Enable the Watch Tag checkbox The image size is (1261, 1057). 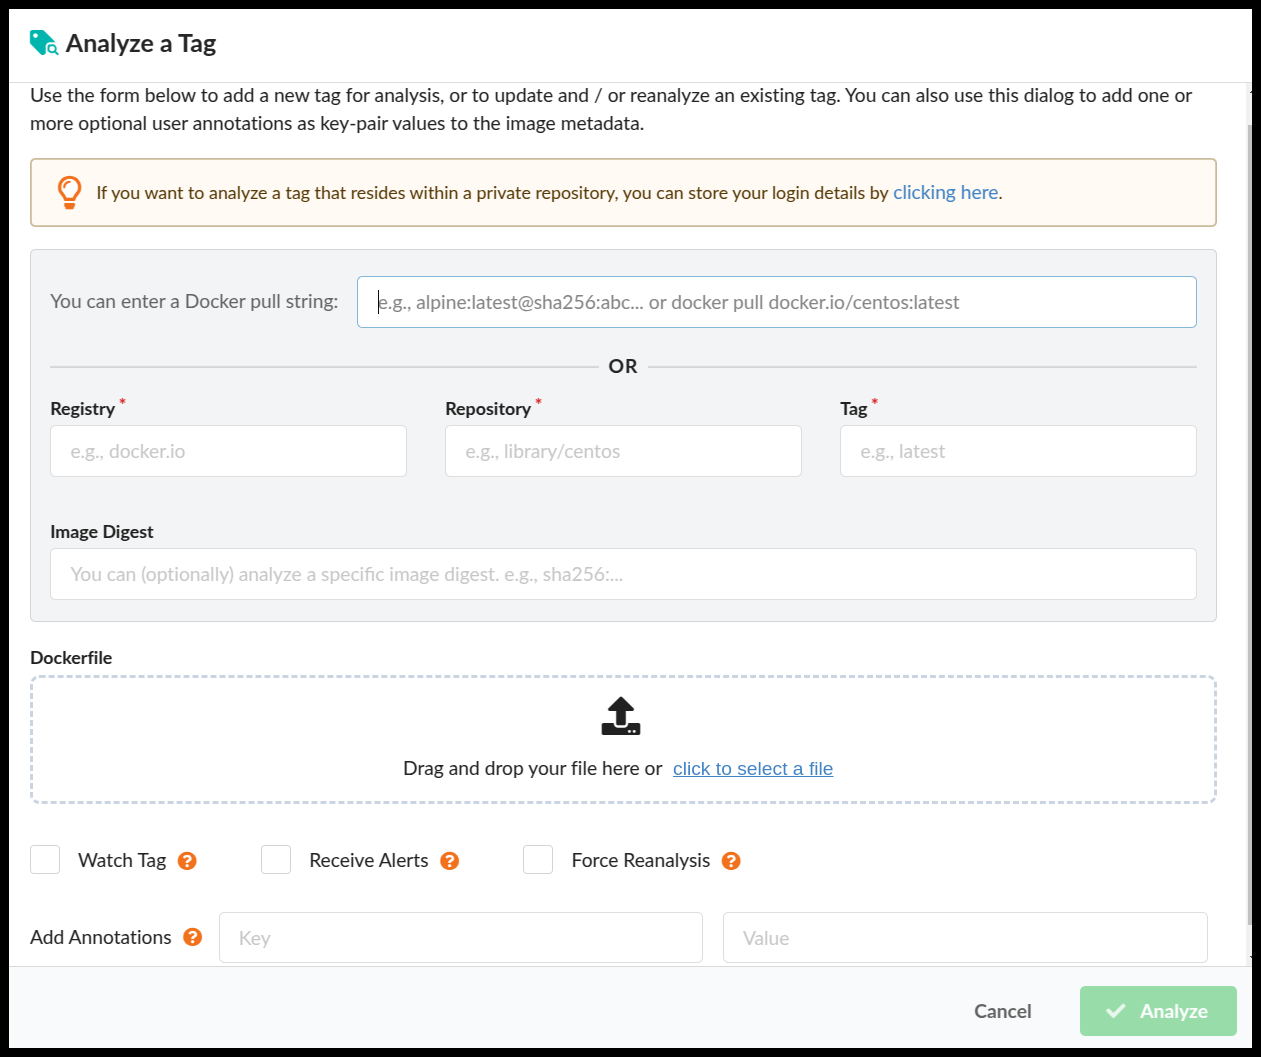pos(45,860)
